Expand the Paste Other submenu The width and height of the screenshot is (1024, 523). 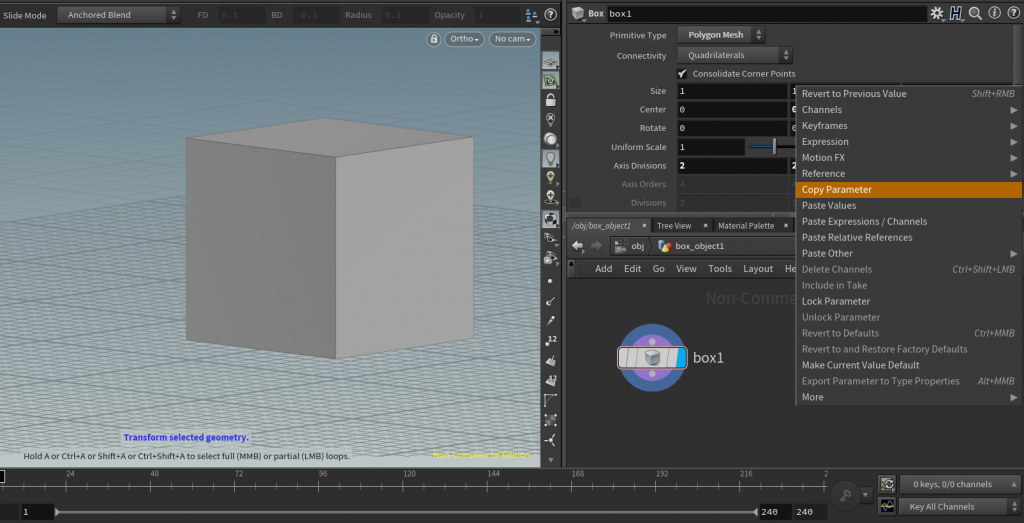pyautogui.click(x=909, y=253)
